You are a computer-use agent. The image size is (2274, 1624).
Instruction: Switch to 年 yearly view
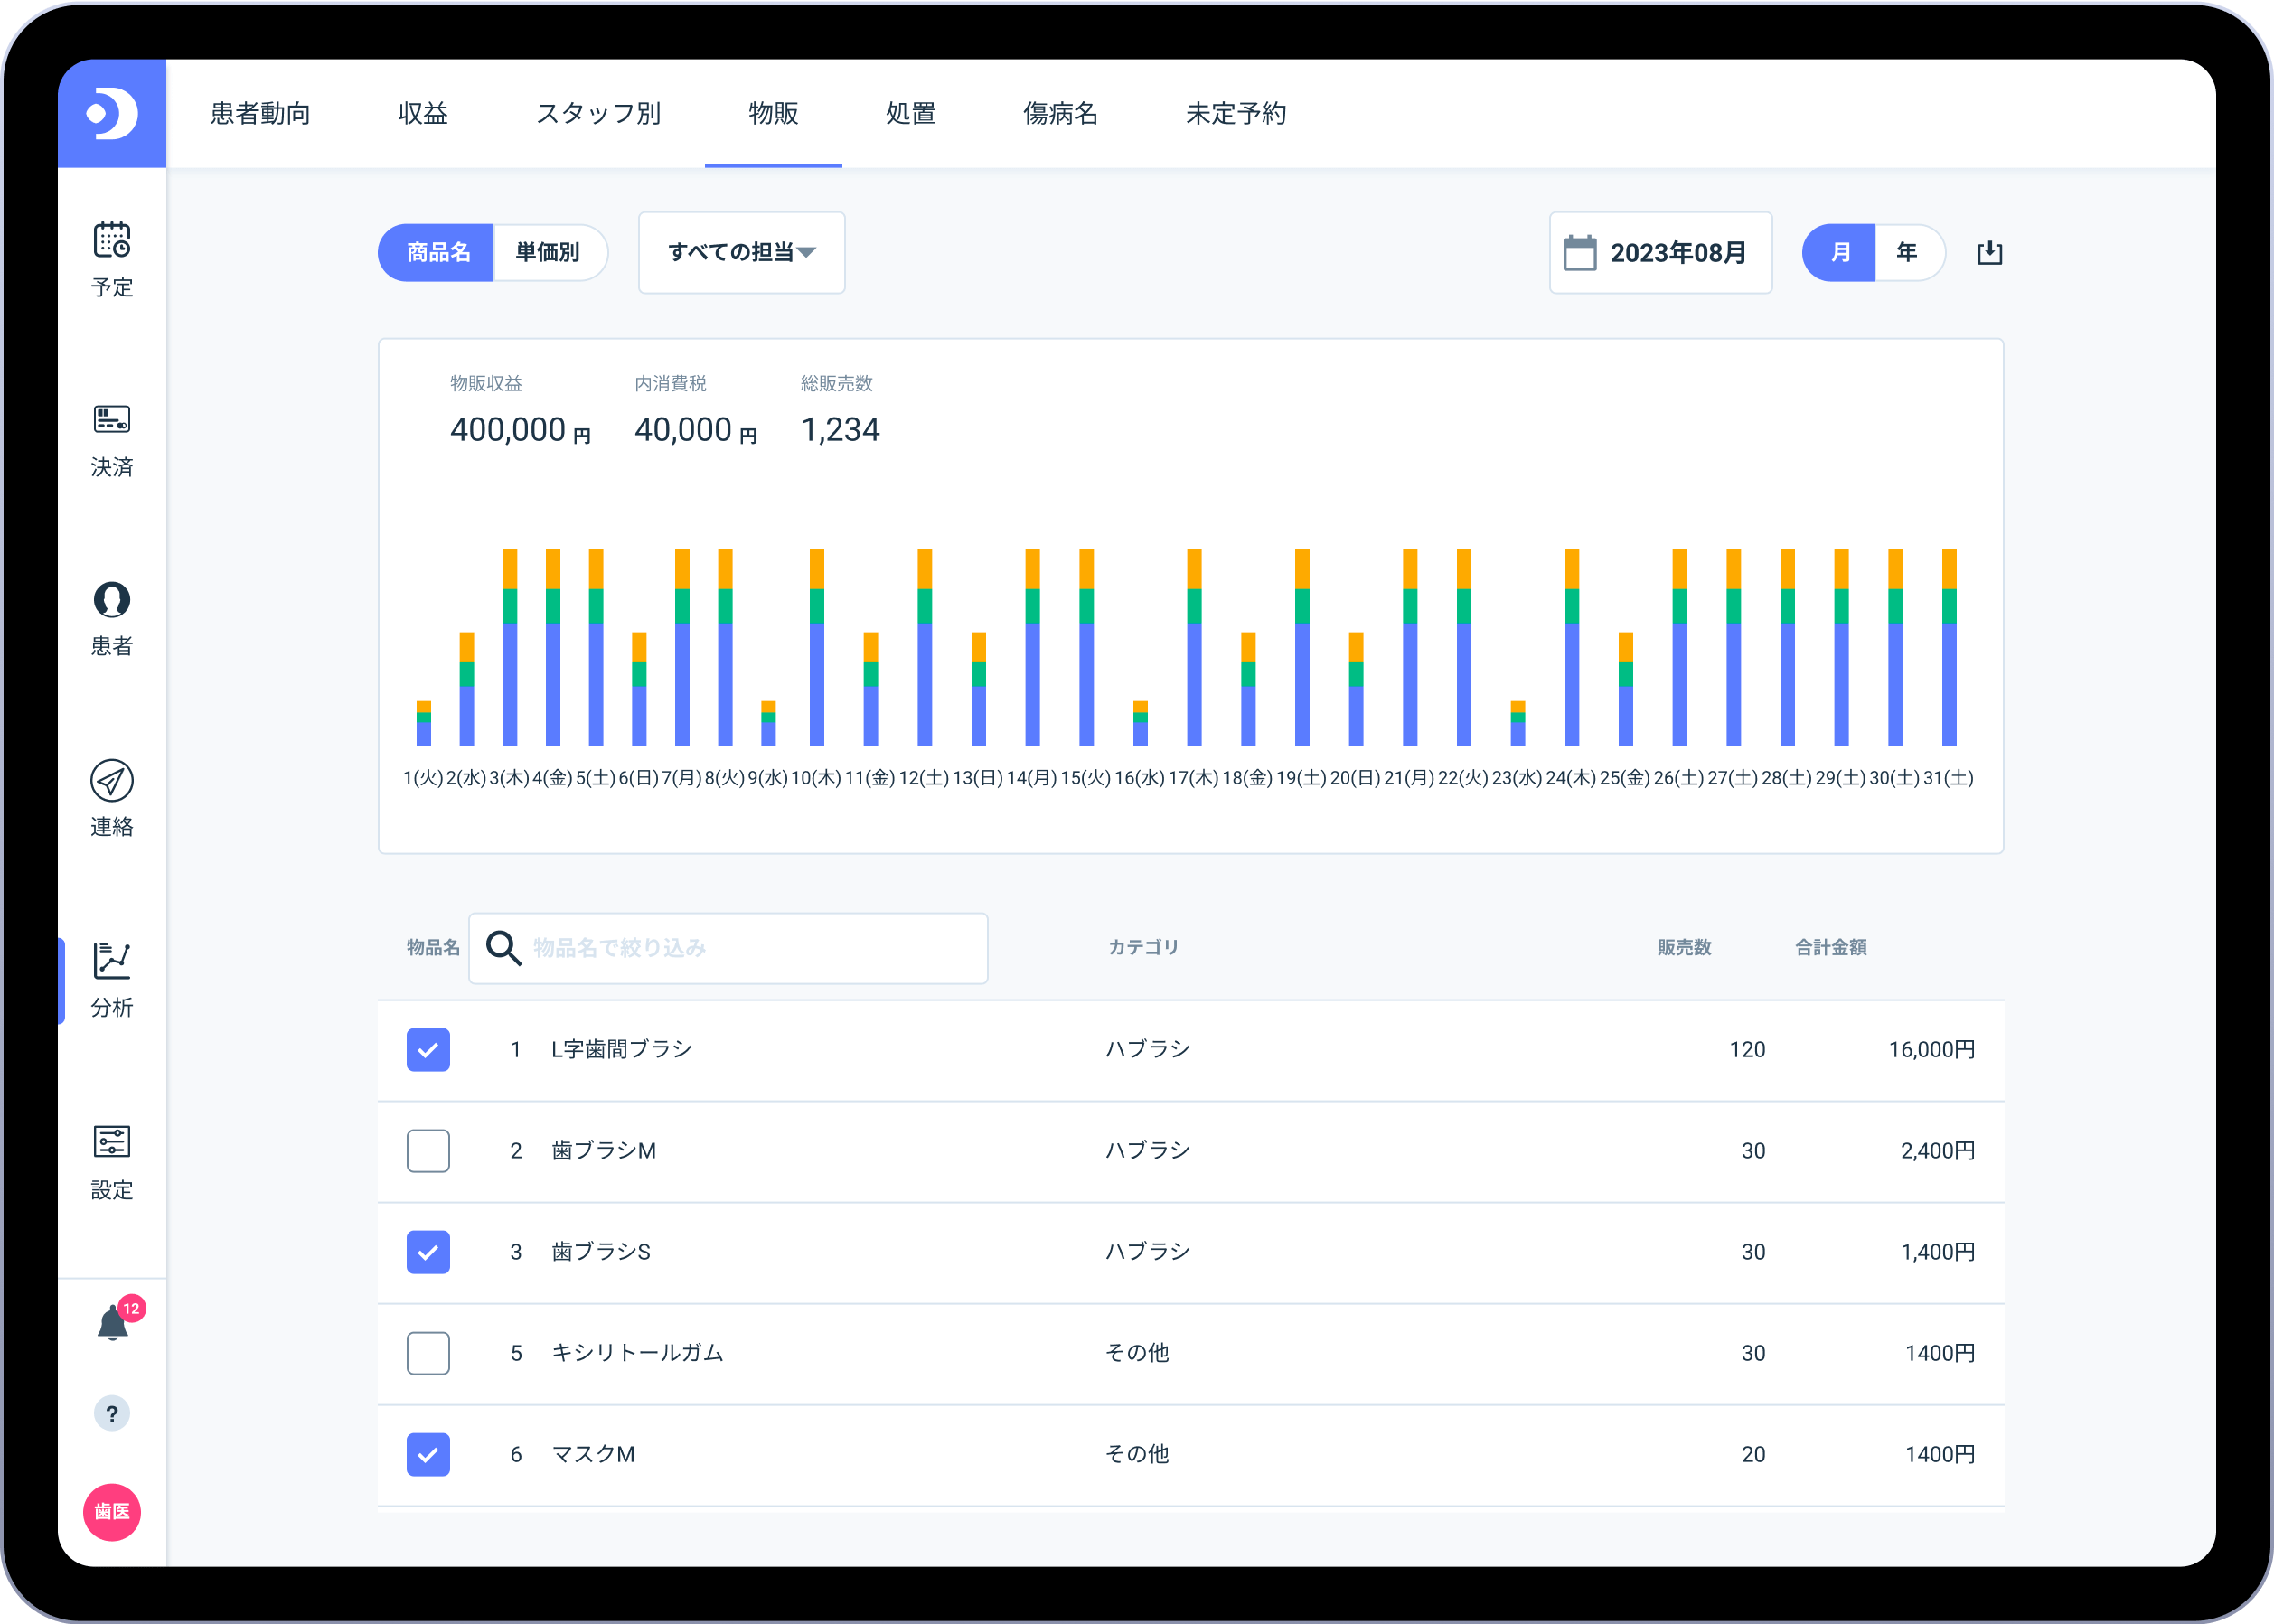[x=1906, y=253]
